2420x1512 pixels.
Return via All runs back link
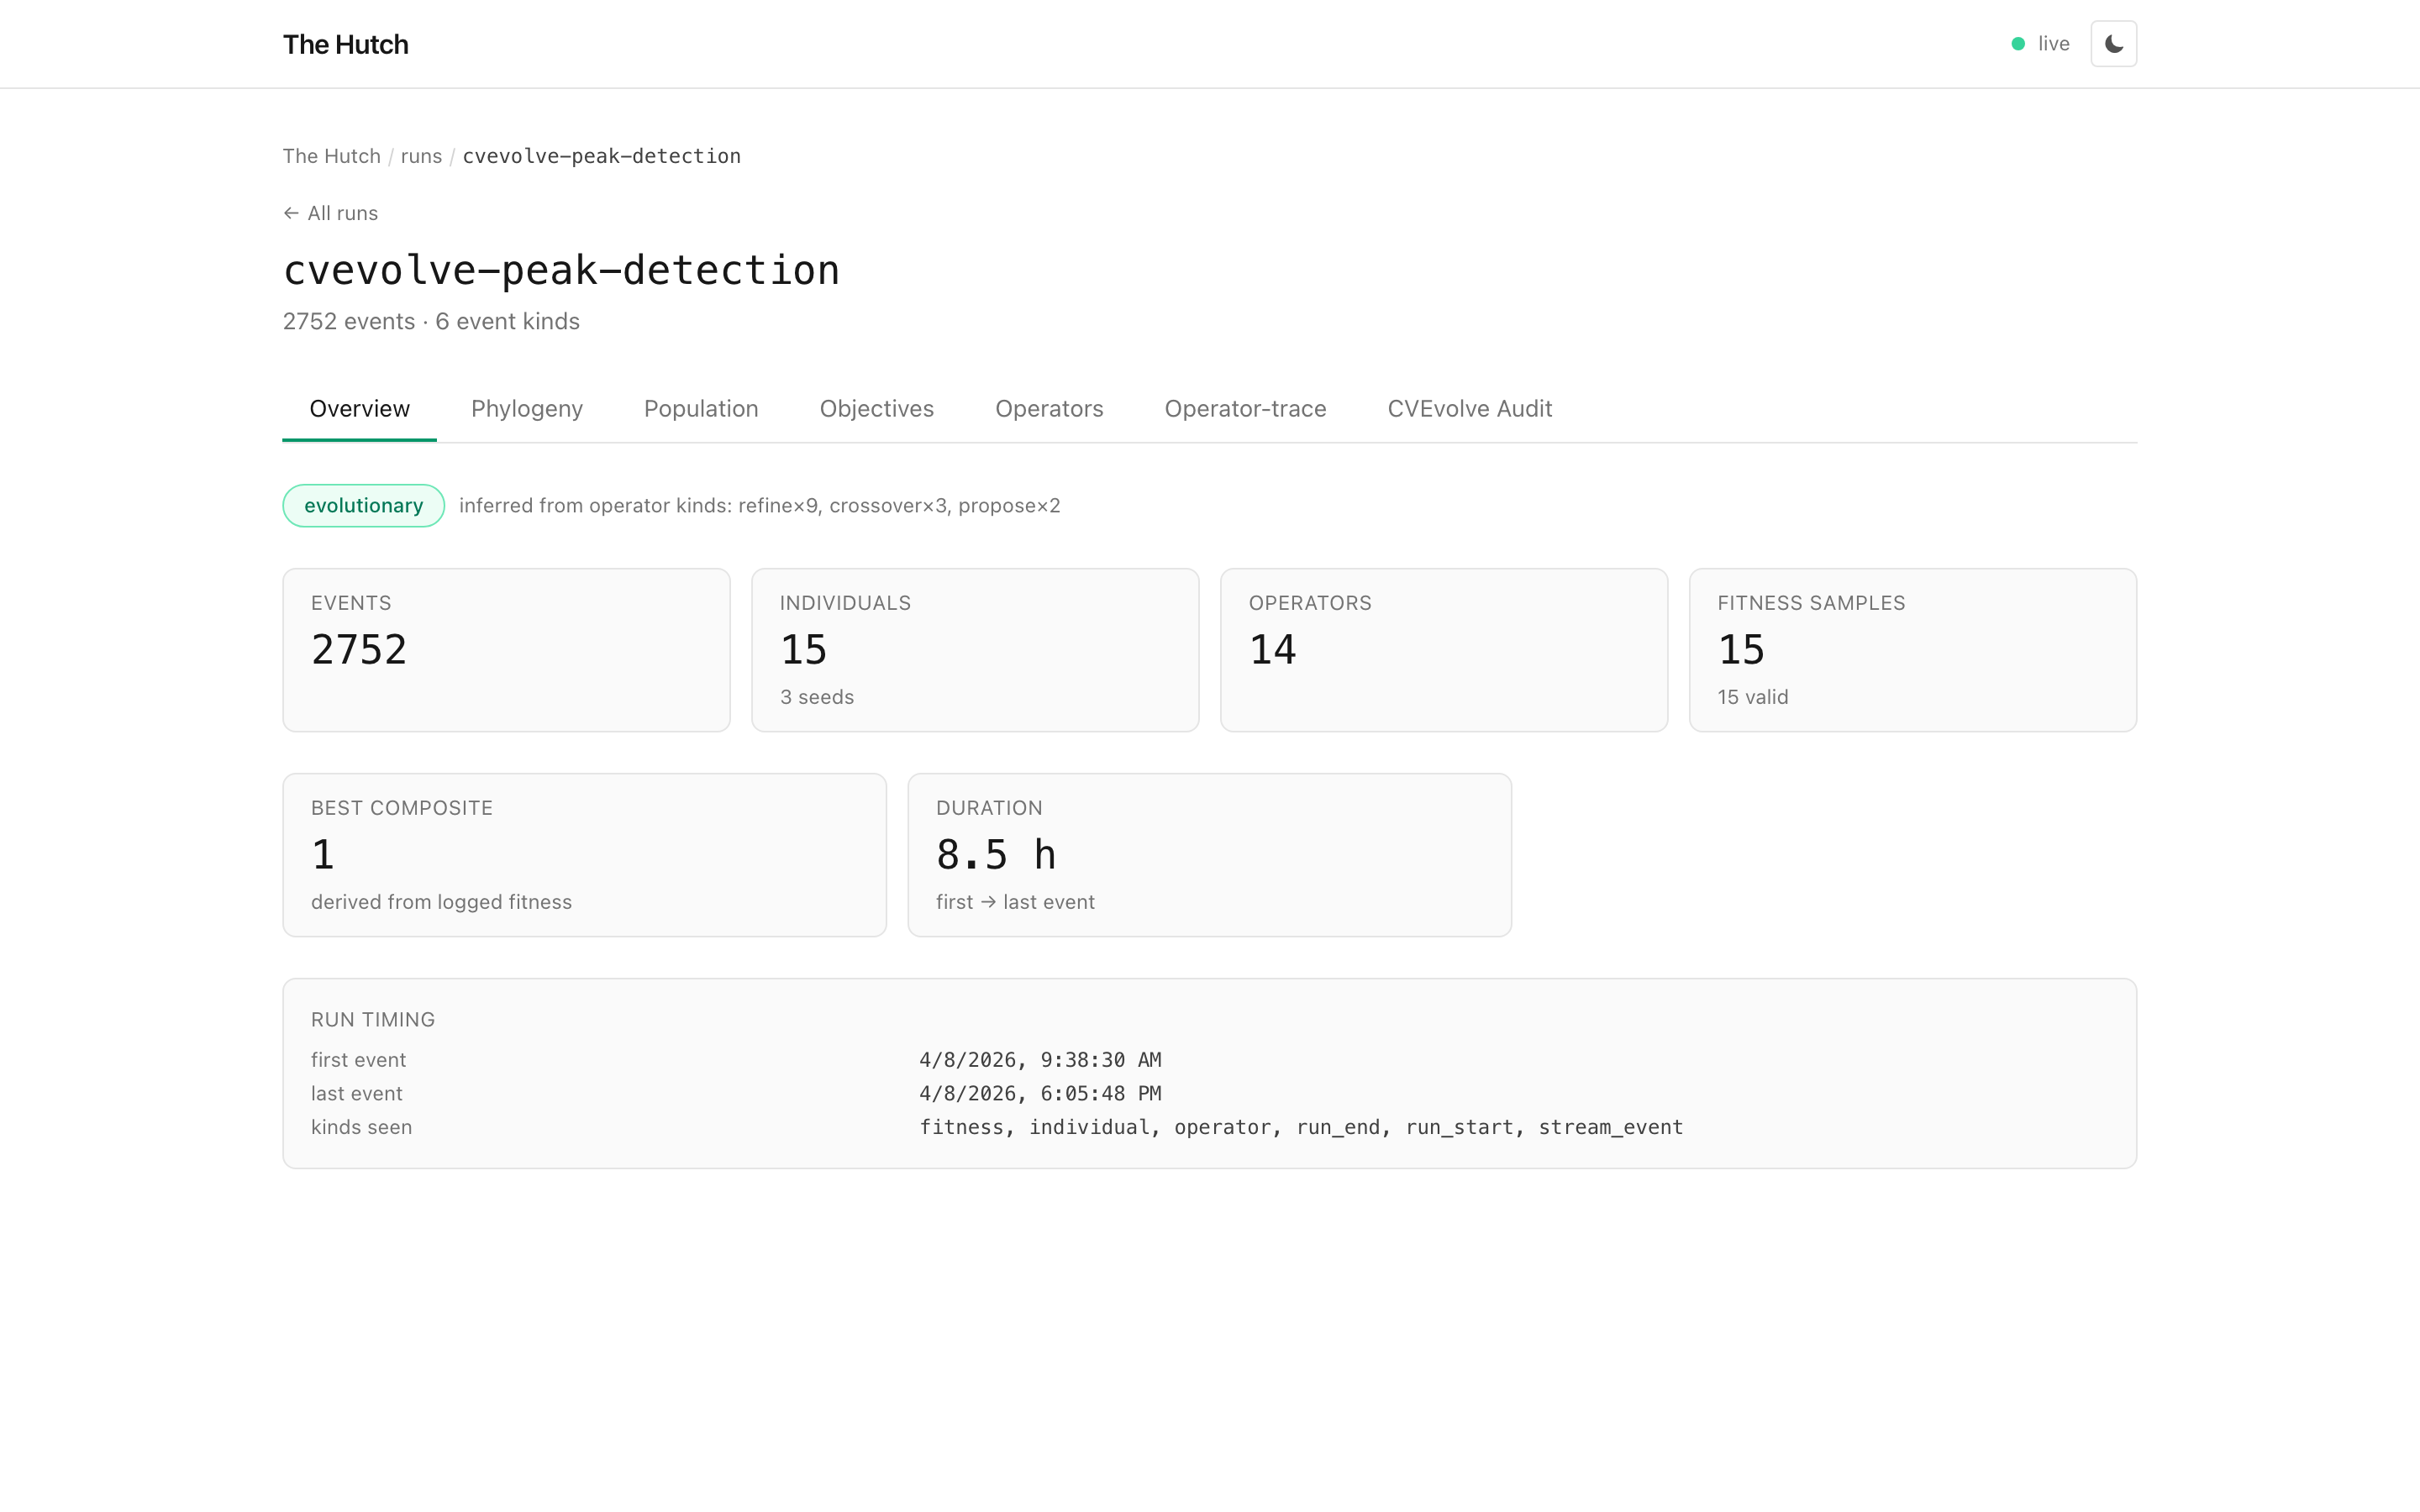(330, 213)
